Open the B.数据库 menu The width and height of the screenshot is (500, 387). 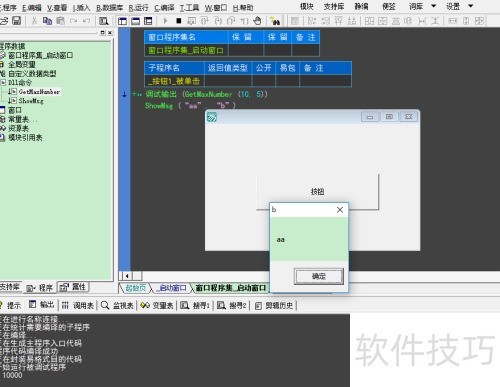[x=109, y=7]
